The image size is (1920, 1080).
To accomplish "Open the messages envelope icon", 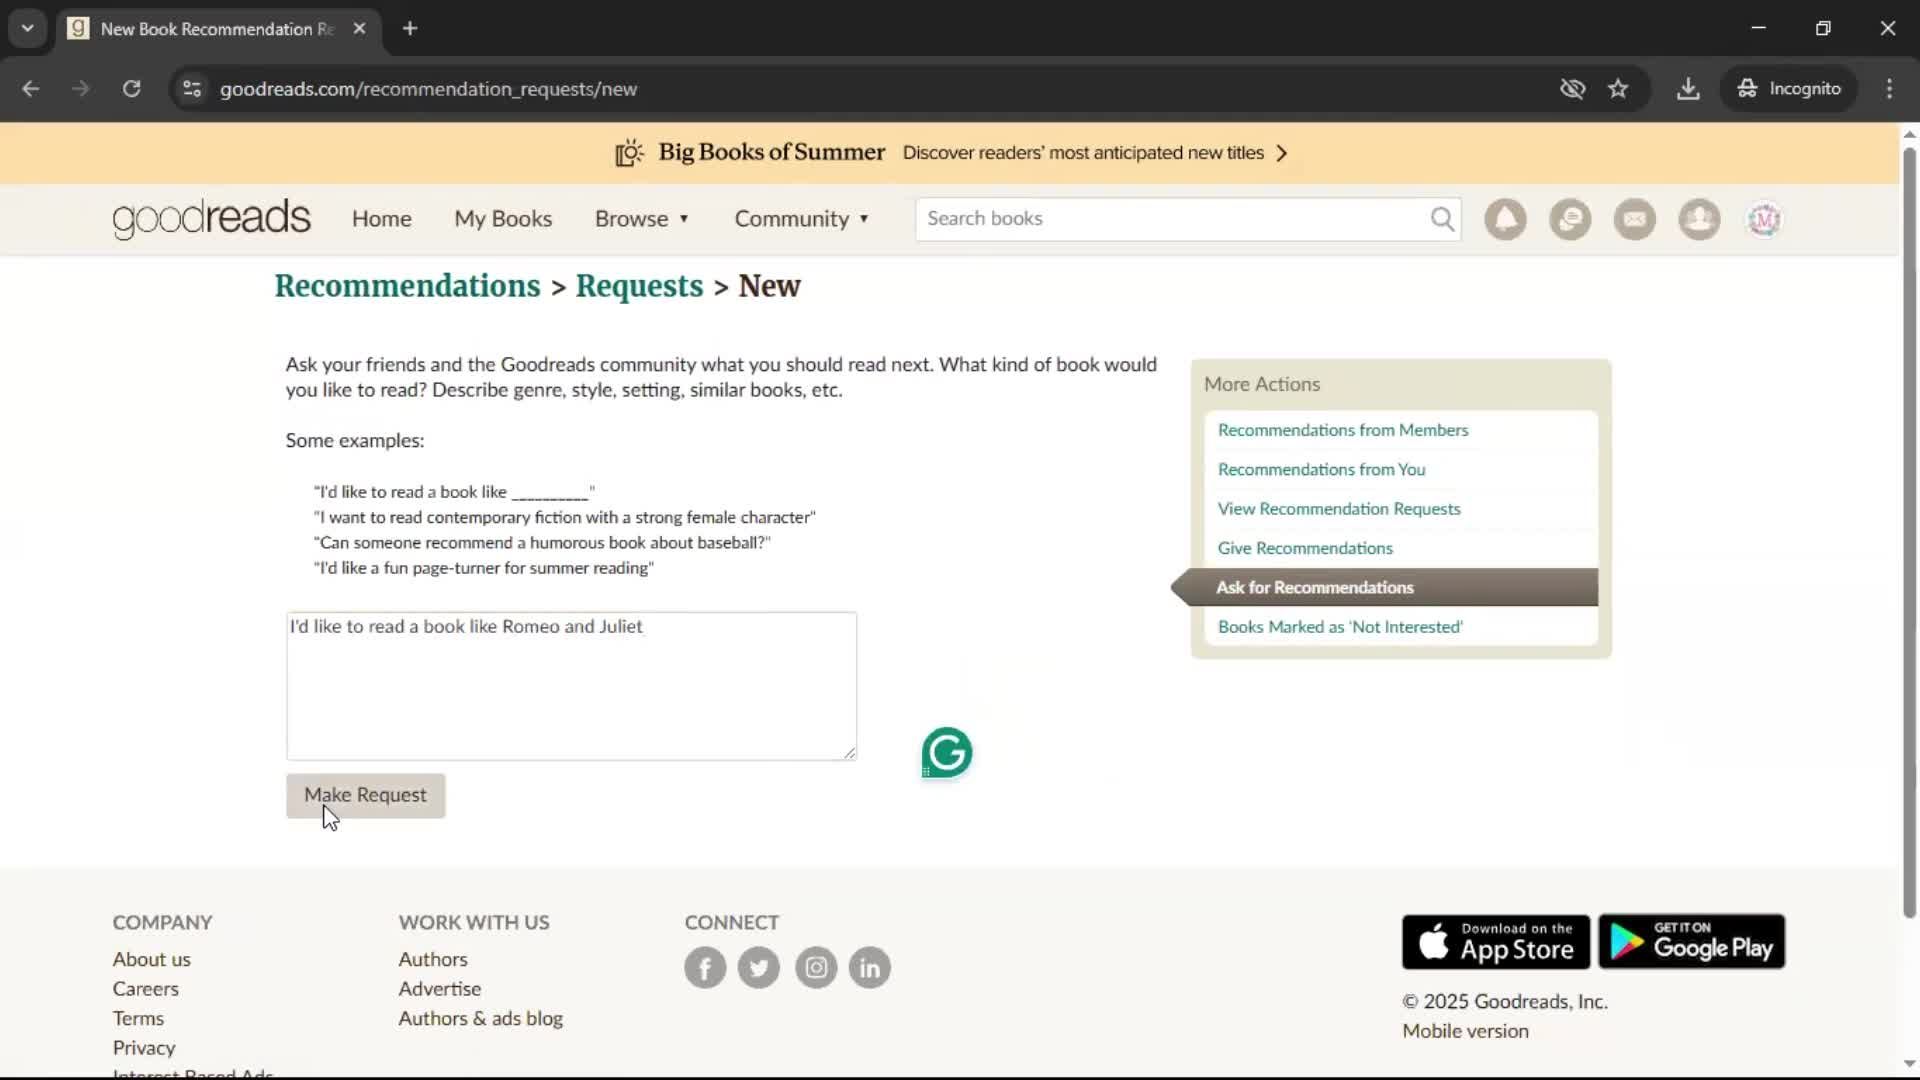I will tap(1634, 219).
